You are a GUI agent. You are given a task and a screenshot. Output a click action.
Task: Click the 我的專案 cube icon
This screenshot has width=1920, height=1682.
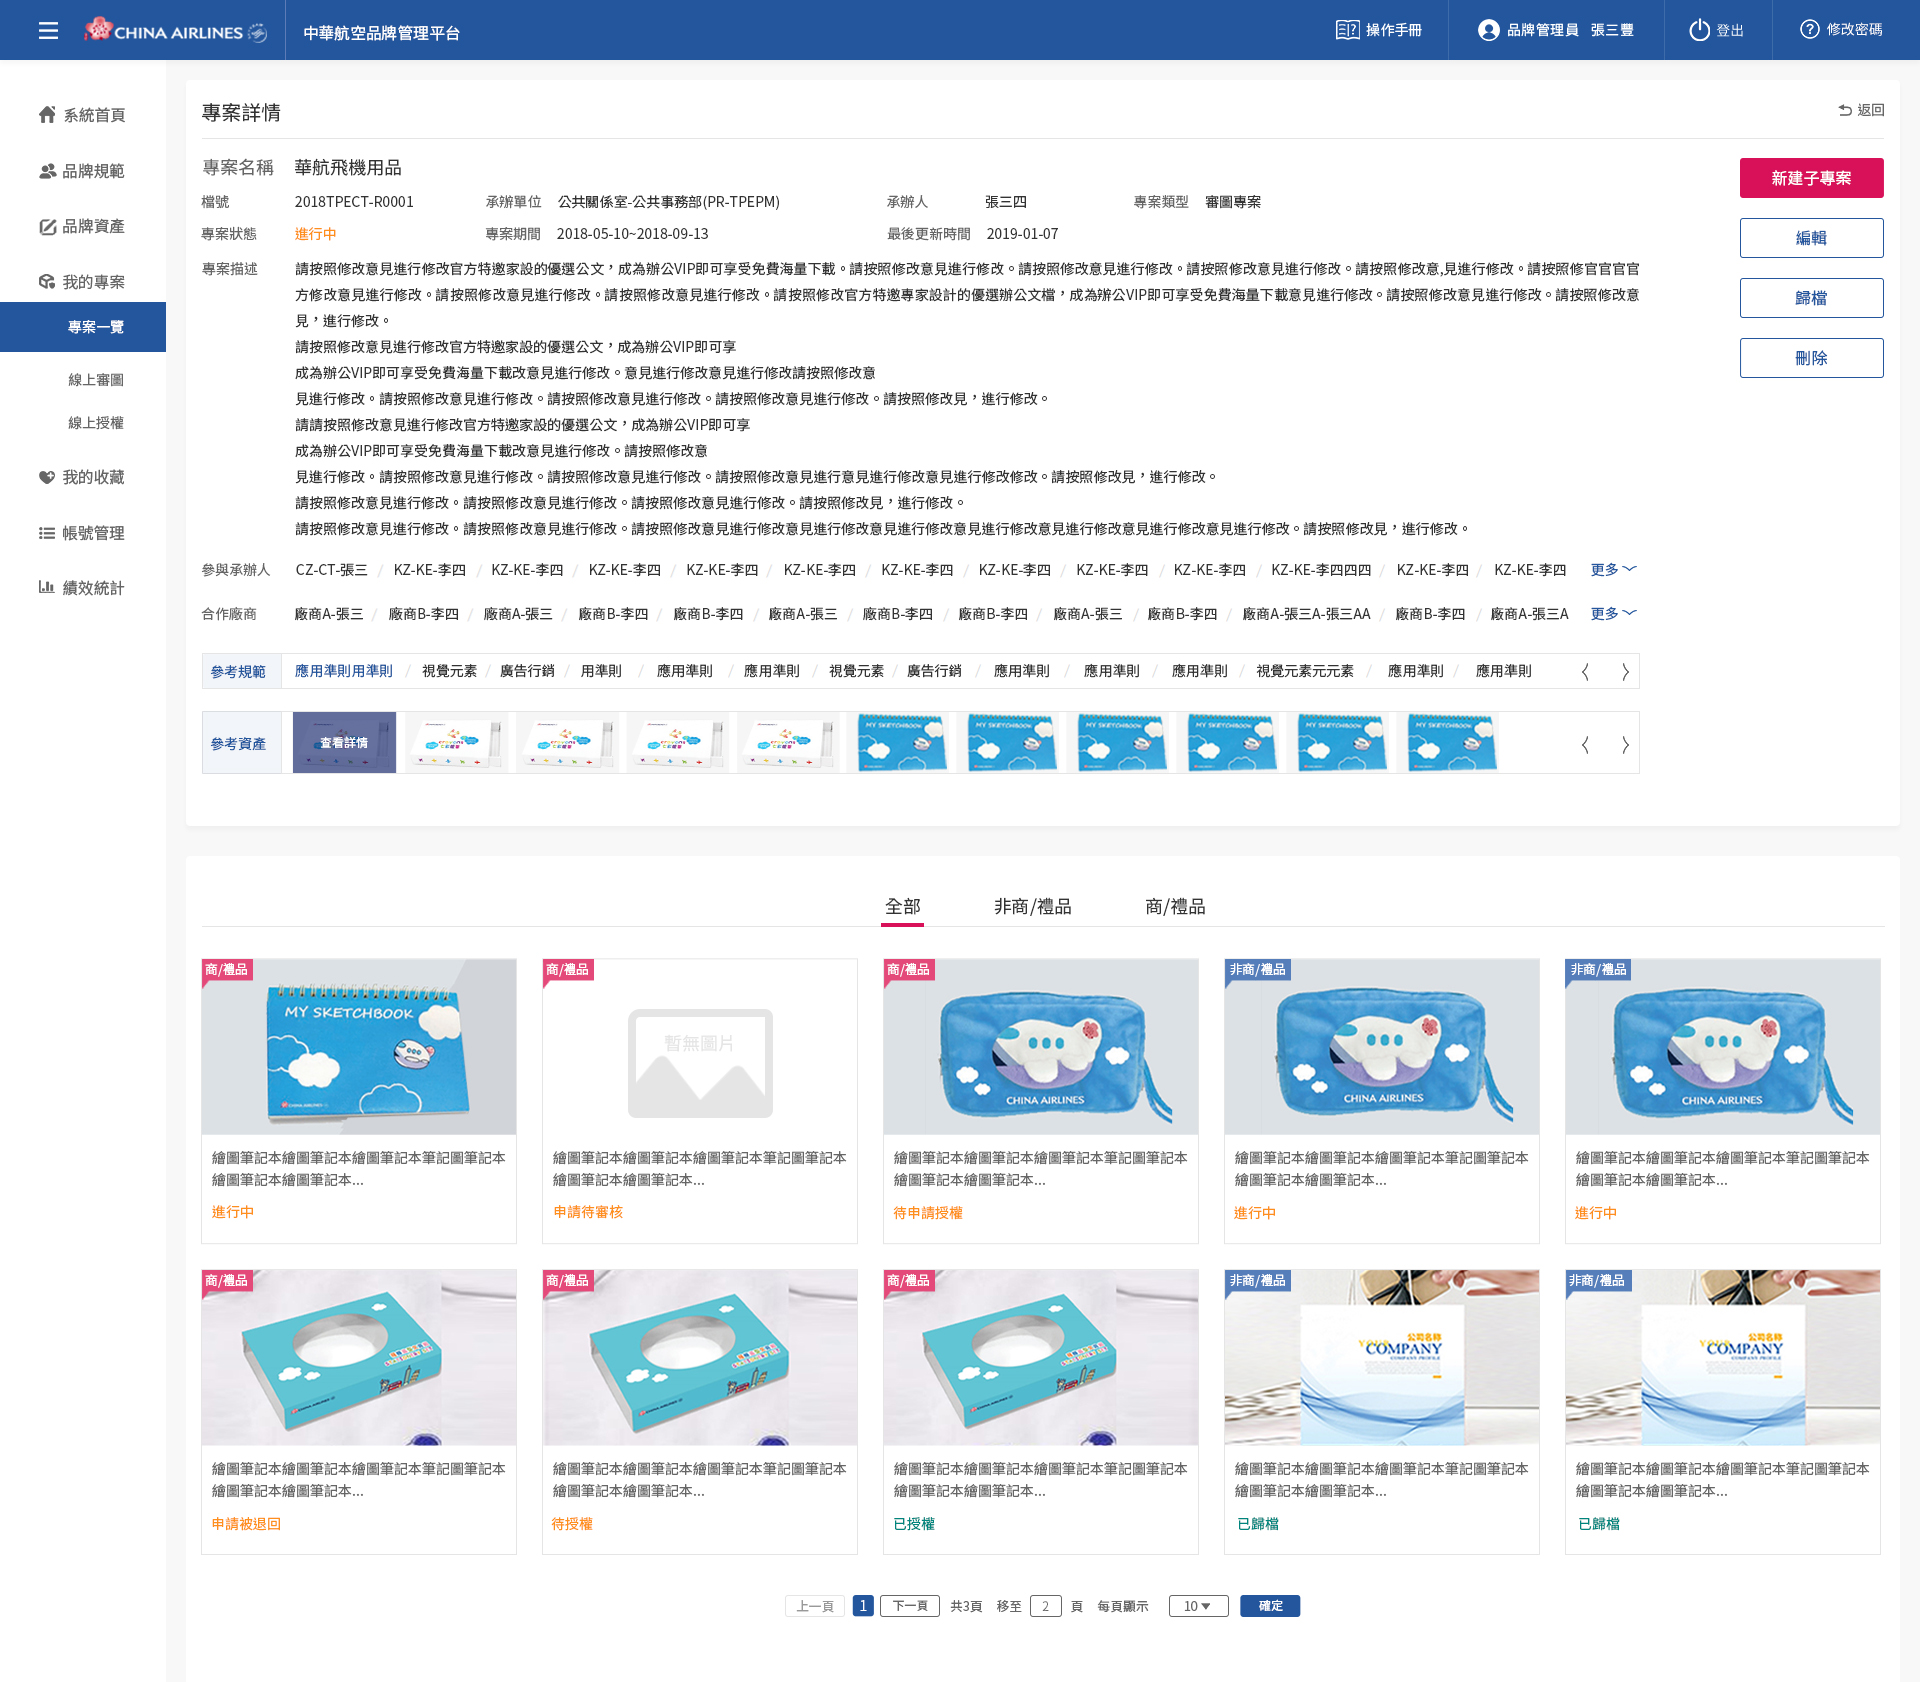[47, 282]
